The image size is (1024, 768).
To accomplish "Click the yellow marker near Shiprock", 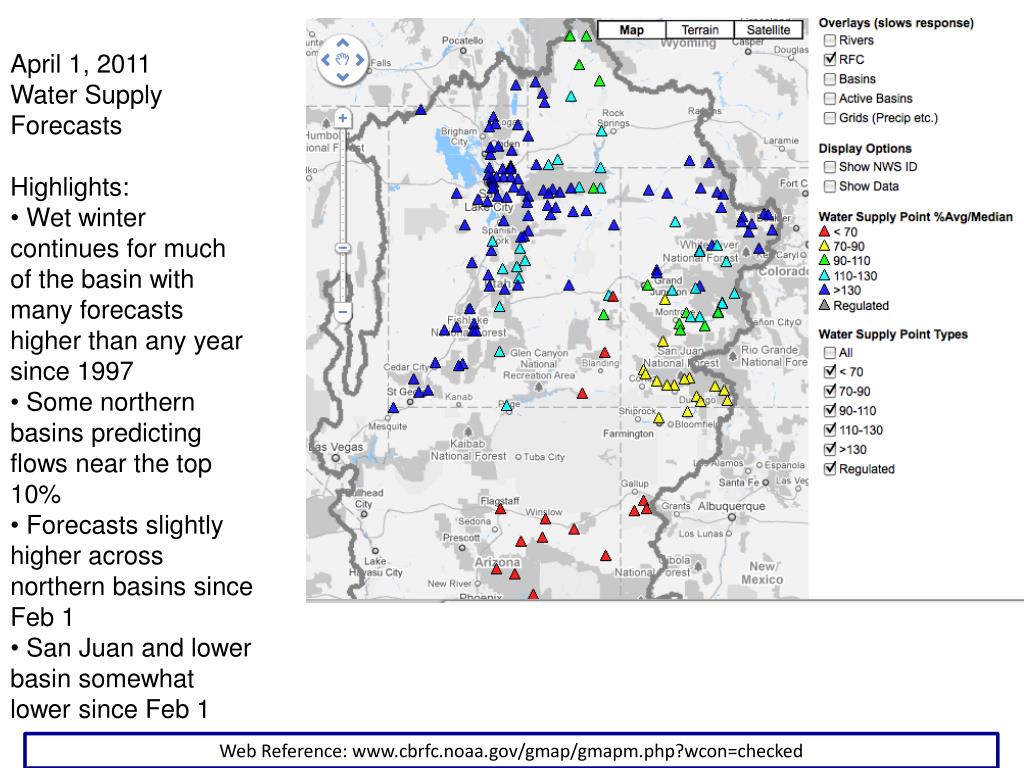I will pyautogui.click(x=659, y=418).
